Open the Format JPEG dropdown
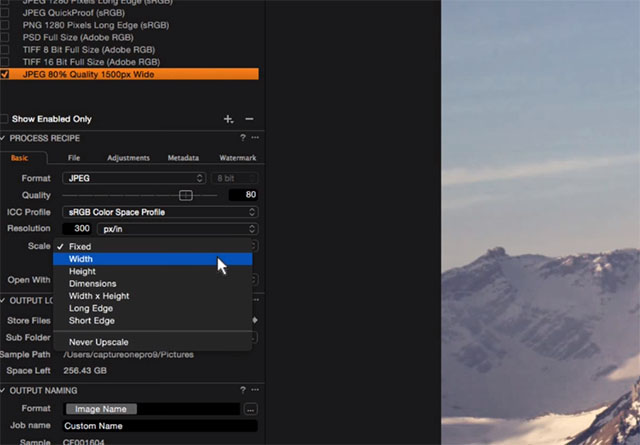This screenshot has width=640, height=445. pos(133,178)
